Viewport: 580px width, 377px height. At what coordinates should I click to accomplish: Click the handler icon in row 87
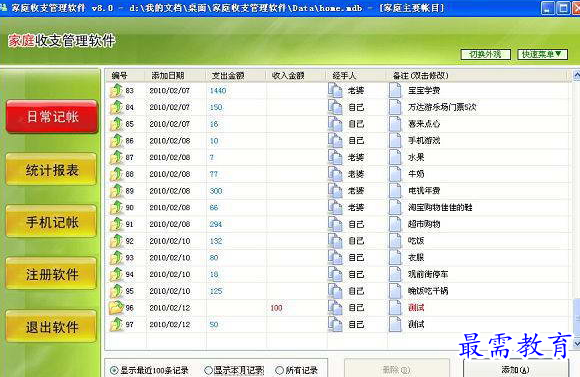[335, 157]
